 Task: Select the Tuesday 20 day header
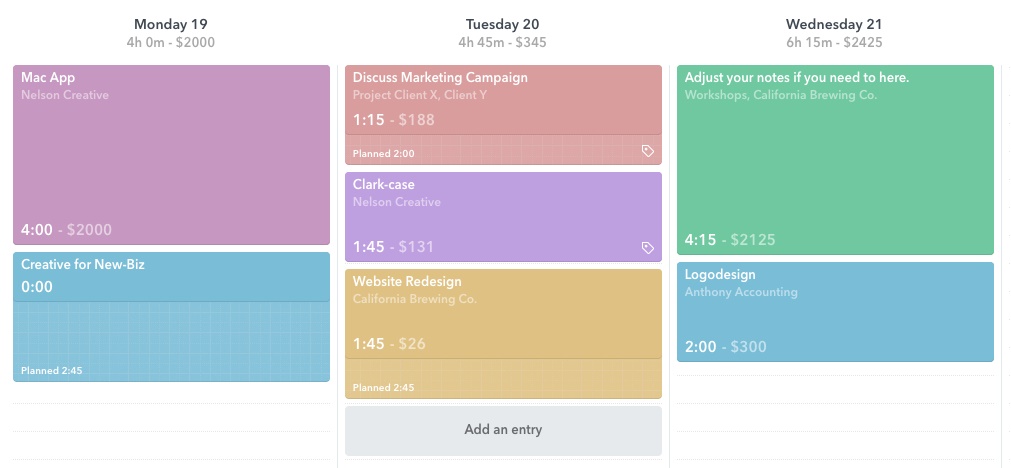(502, 24)
